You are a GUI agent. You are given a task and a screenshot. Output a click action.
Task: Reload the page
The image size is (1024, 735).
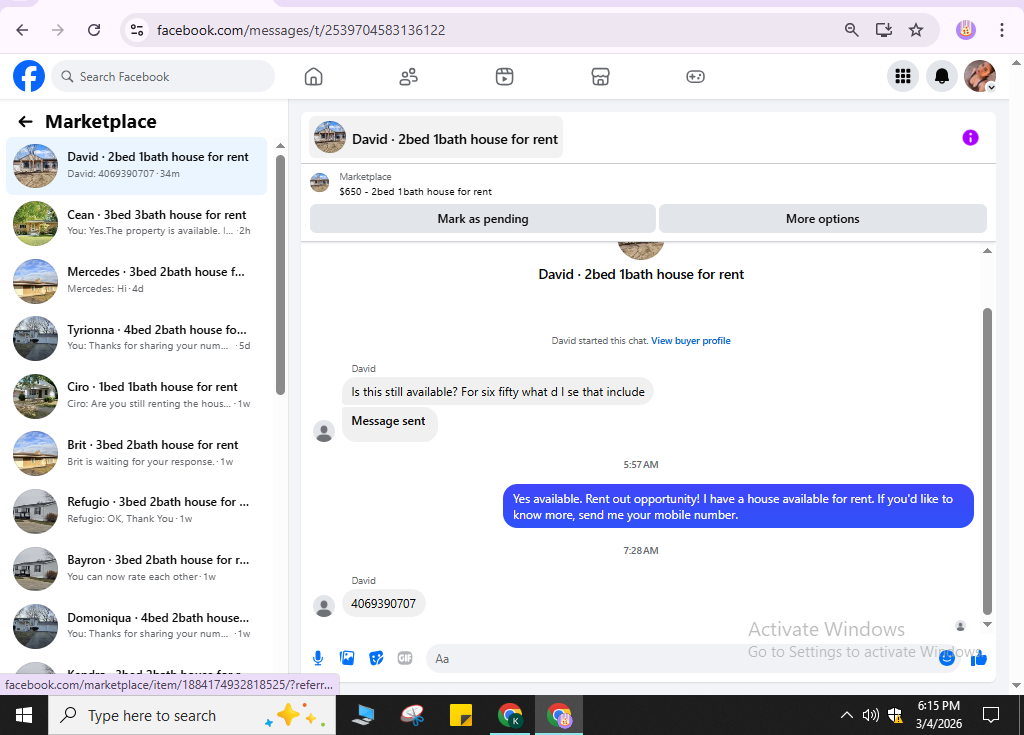(x=94, y=30)
